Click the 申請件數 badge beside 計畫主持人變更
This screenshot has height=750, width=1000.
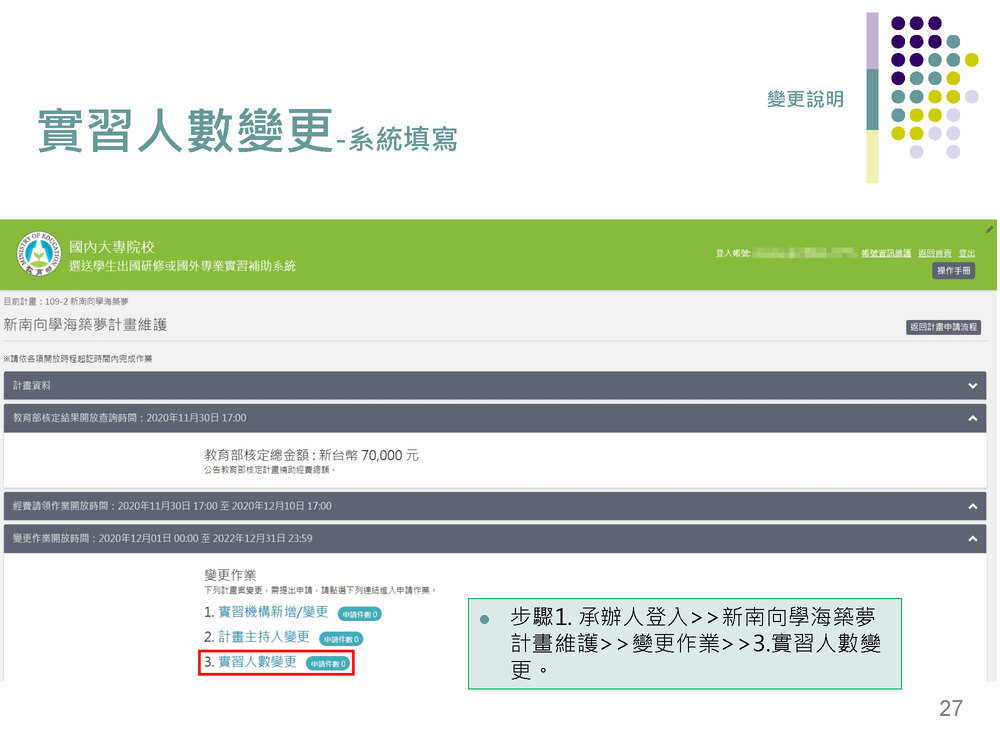pyautogui.click(x=341, y=638)
